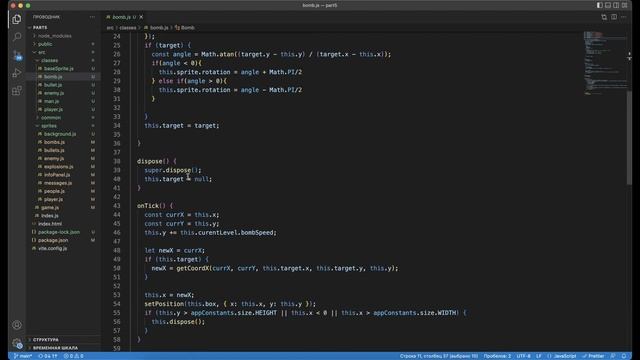Click 'classes' in the breadcrumb
Viewport: 640px width, 360px height.
tap(128, 28)
